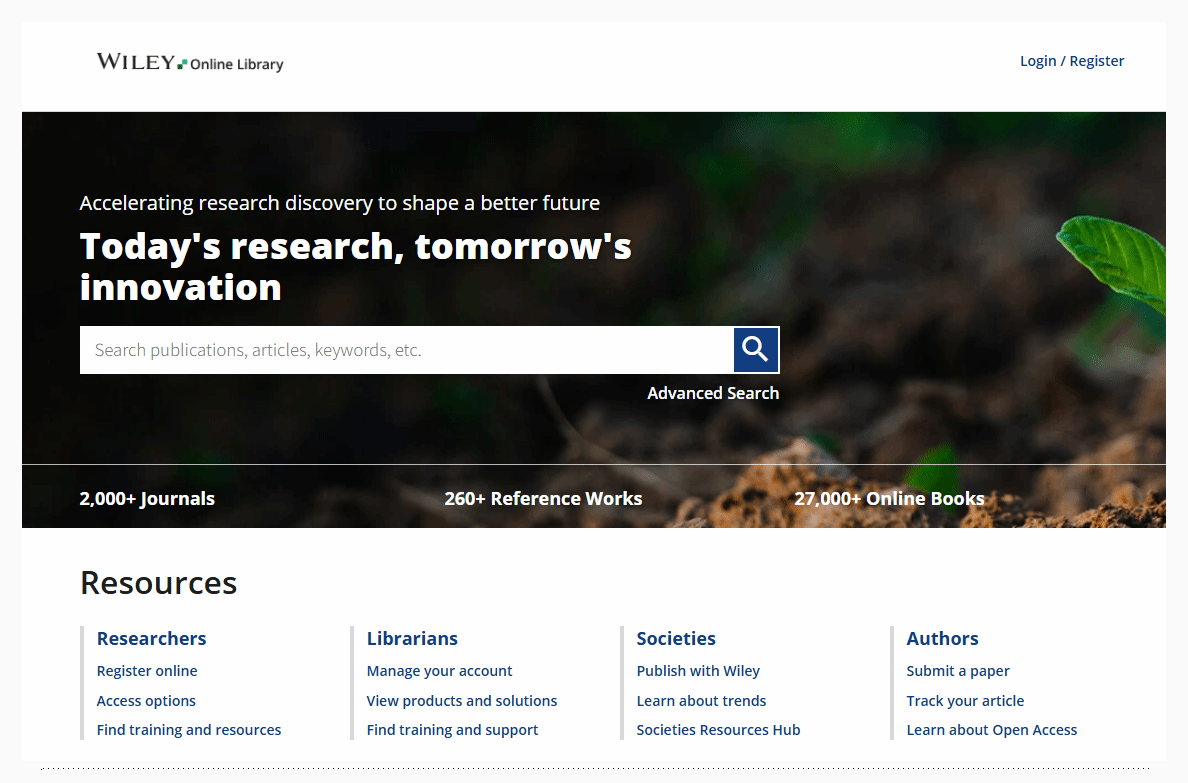Click Submit a paper link

tap(958, 671)
